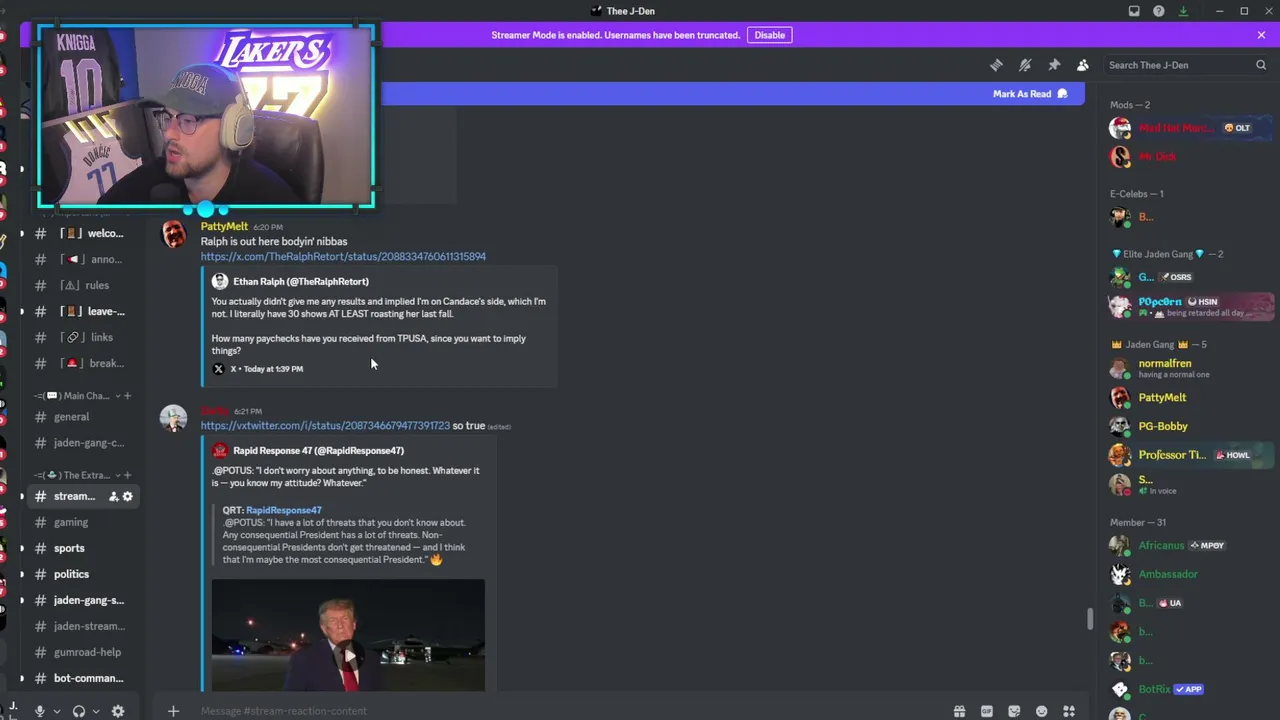The image size is (1280, 720).
Task: Show pinned messages
Action: point(1054,65)
